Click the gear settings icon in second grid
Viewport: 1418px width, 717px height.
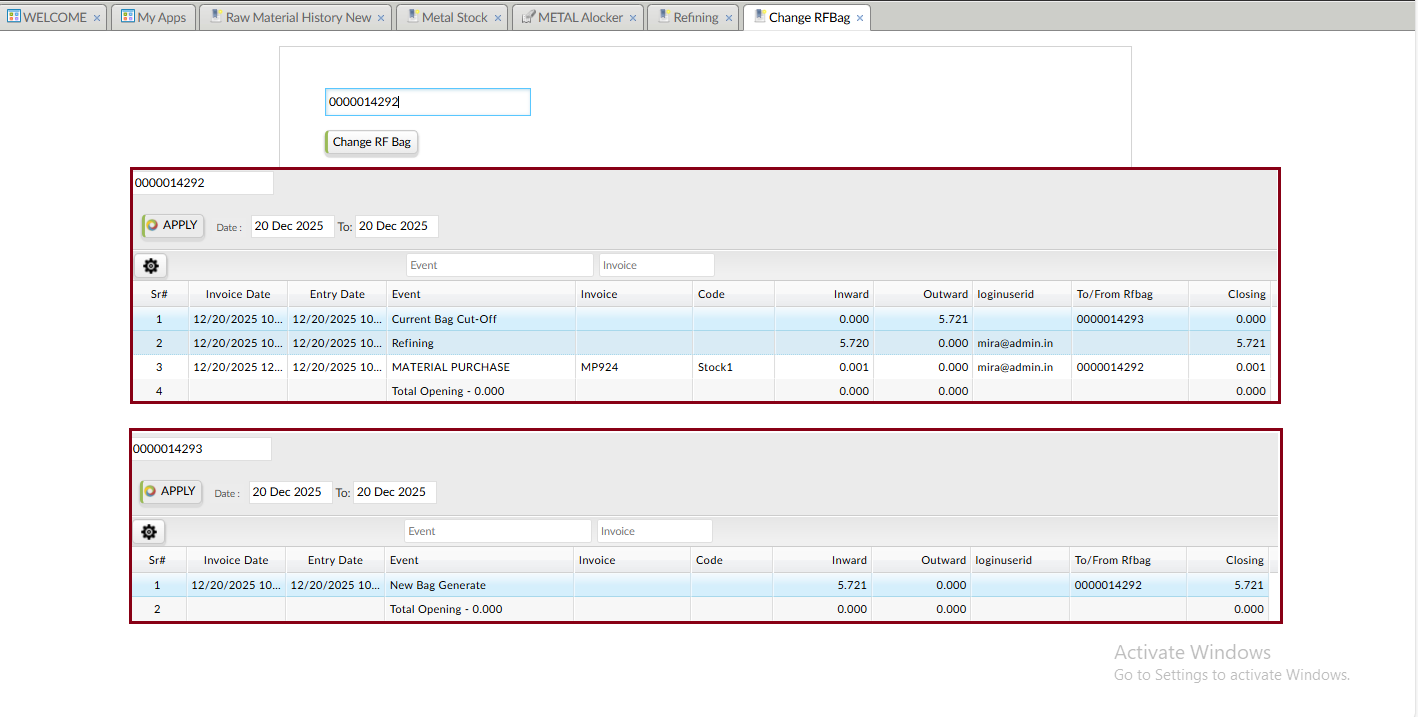(x=149, y=532)
